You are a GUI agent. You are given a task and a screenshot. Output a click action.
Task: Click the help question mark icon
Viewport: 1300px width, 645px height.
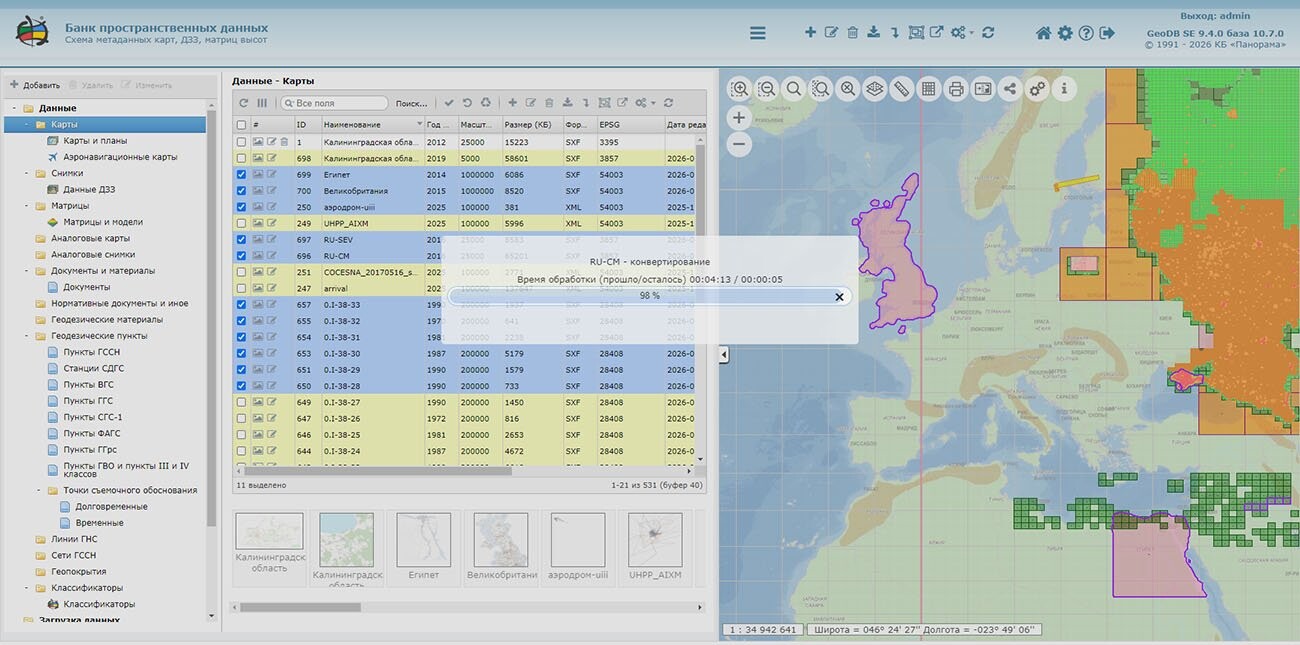pos(1086,33)
